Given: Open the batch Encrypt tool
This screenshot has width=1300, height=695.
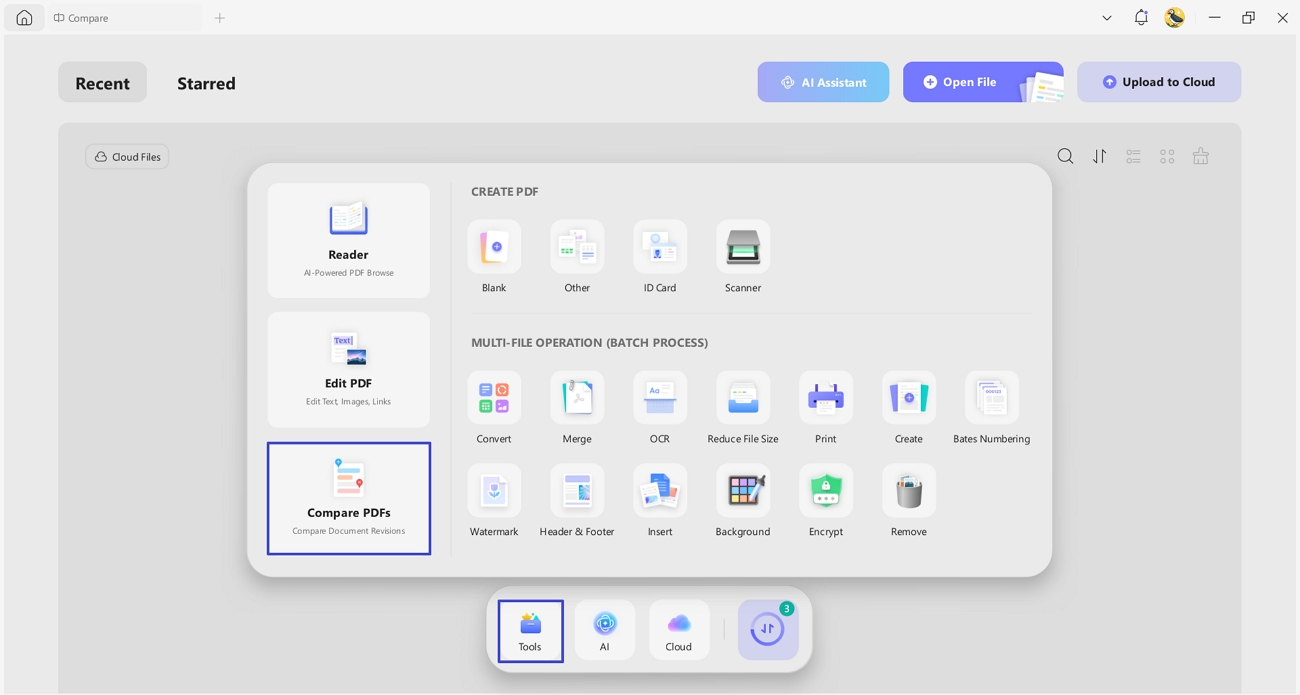Looking at the screenshot, I should point(826,490).
